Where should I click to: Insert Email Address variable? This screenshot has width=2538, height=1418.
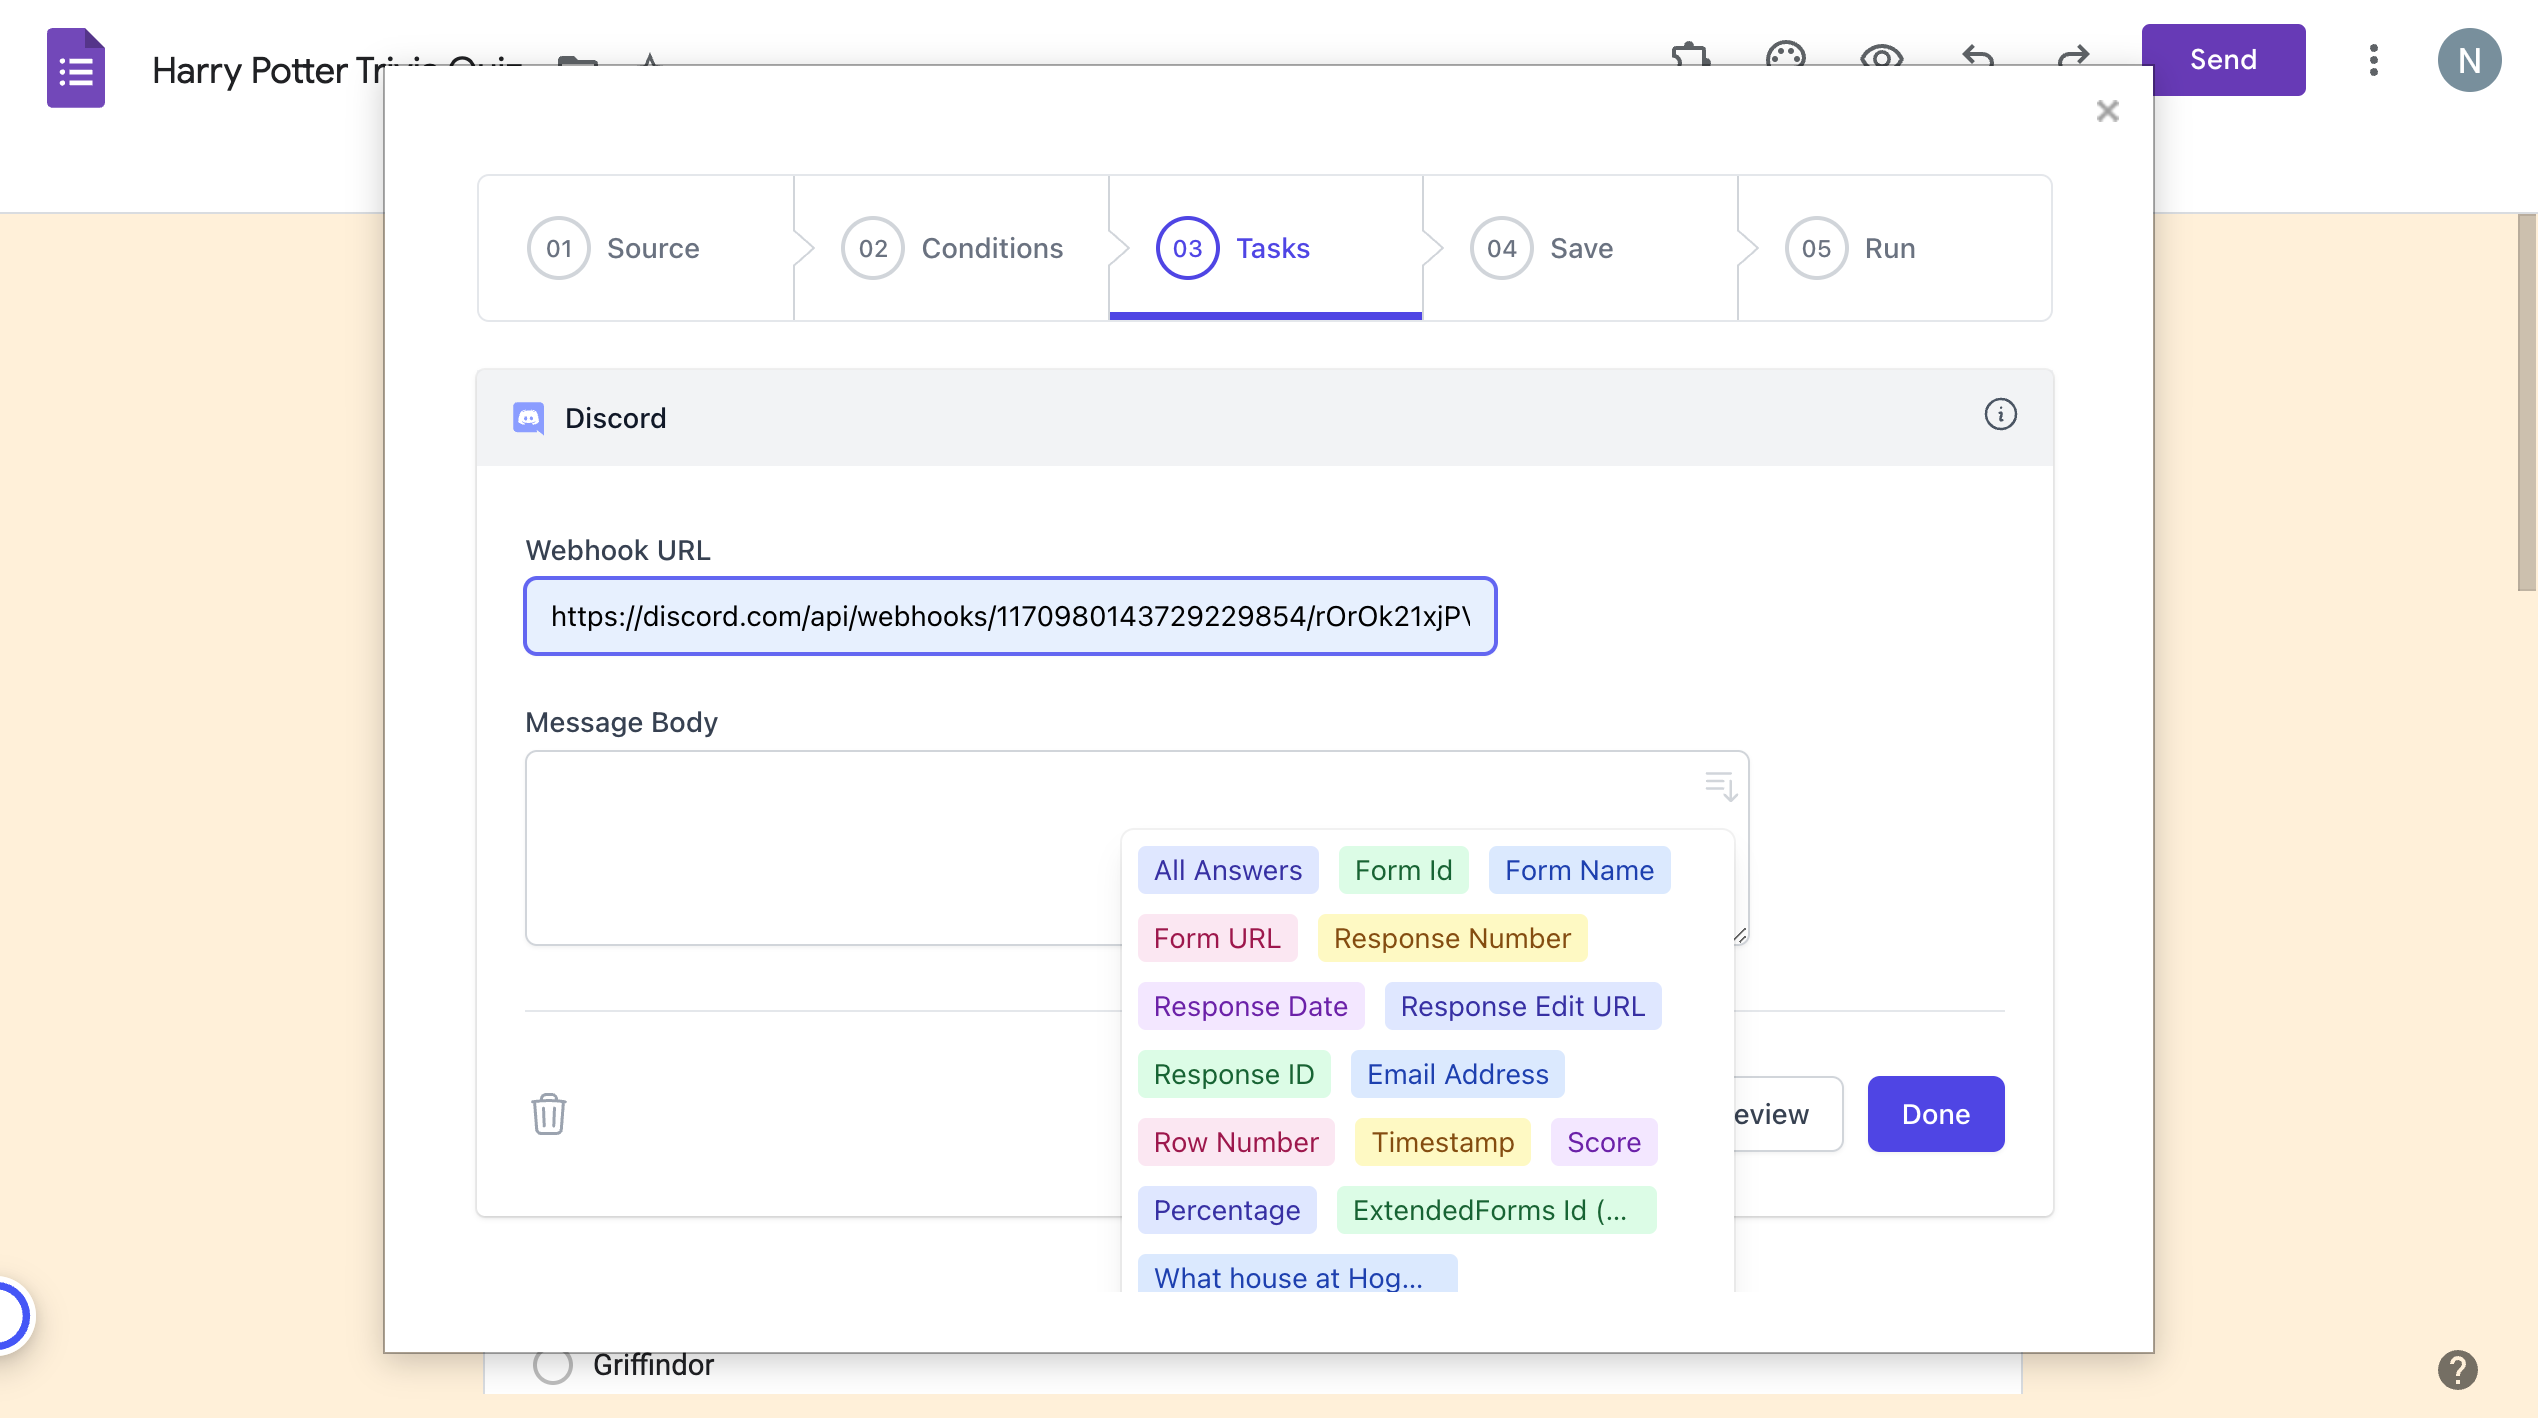tap(1457, 1074)
